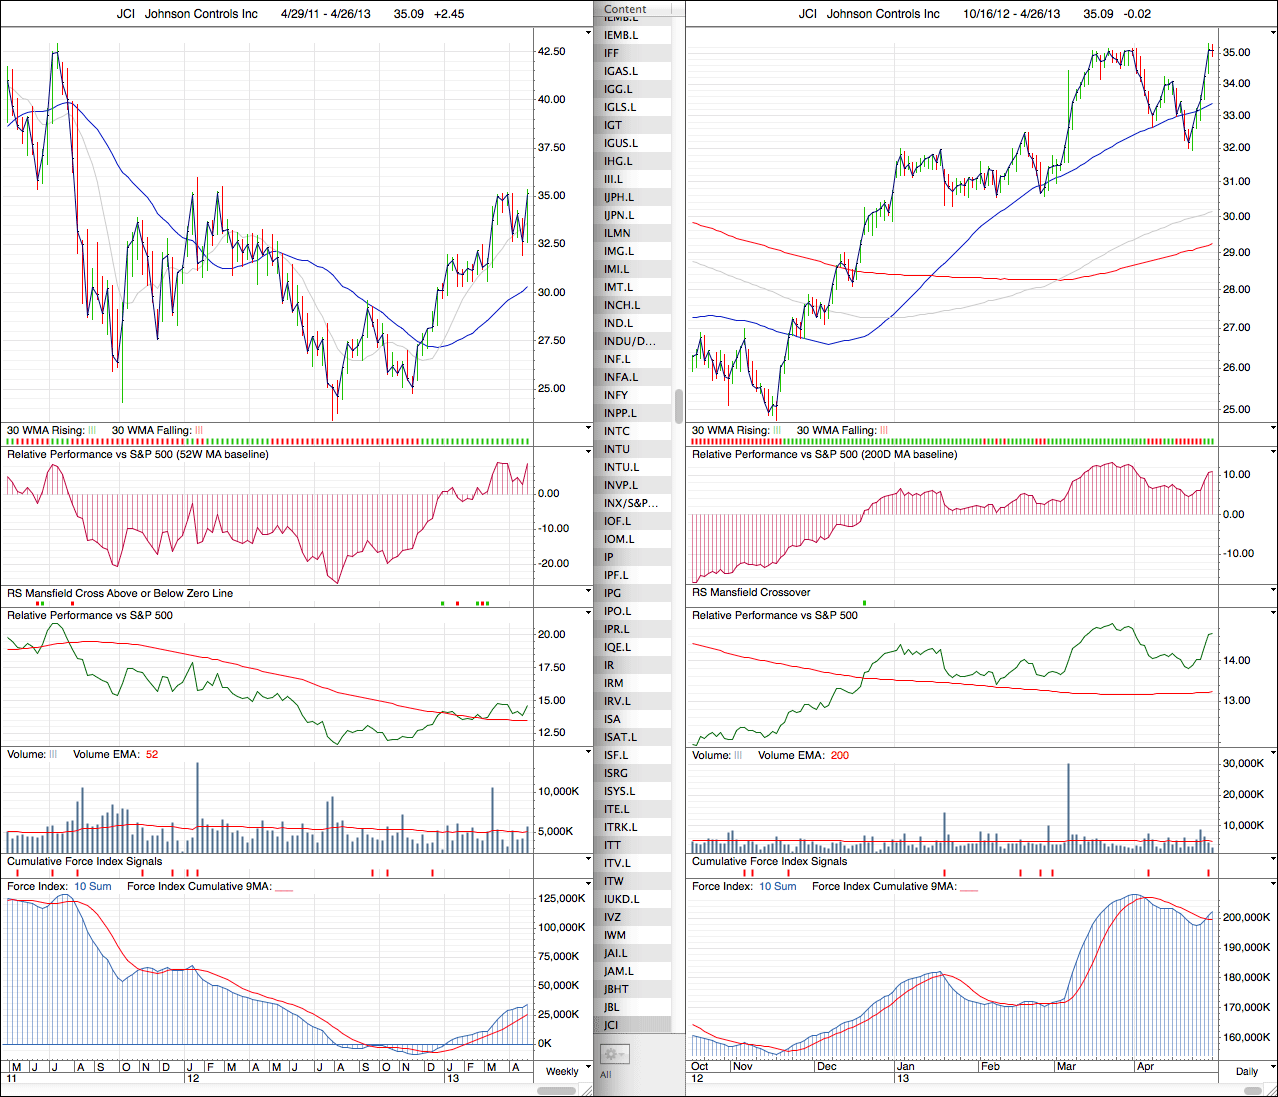Screen dimensions: 1278x1097
Task: Click daily Force Index panel menu triangle
Action: pyautogui.click(x=1273, y=885)
